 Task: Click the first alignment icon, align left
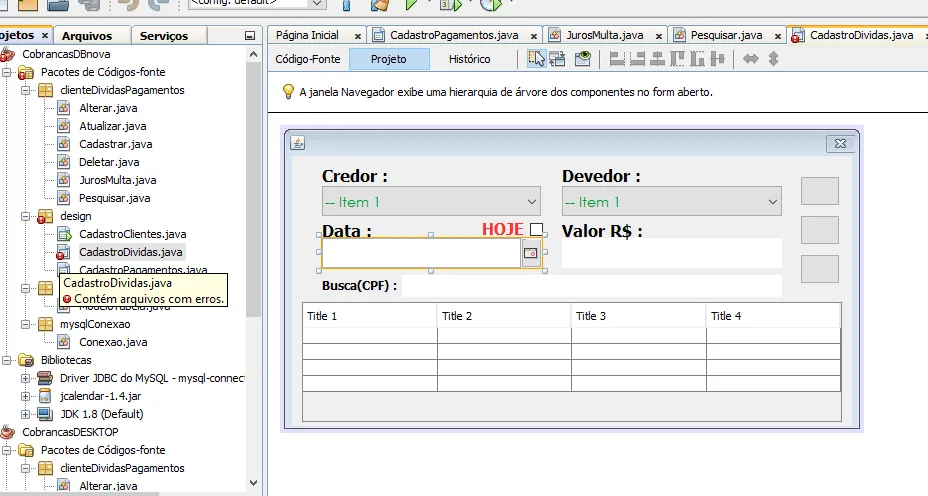pos(617,59)
